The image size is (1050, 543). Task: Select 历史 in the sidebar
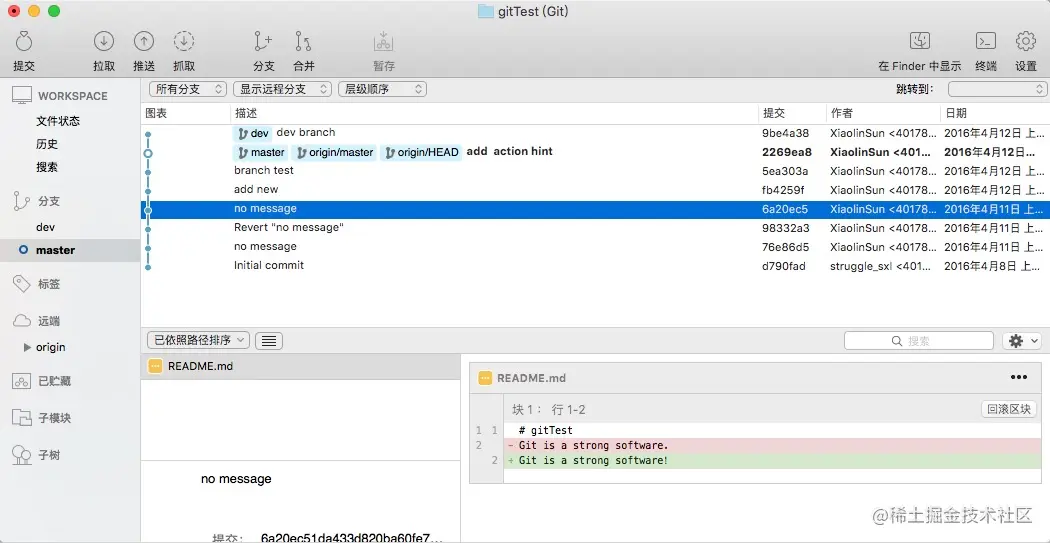pyautogui.click(x=47, y=144)
